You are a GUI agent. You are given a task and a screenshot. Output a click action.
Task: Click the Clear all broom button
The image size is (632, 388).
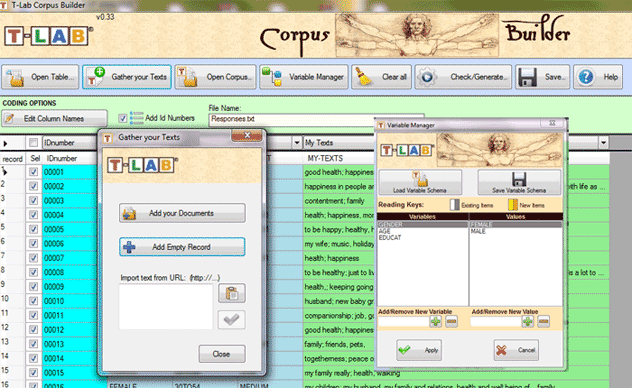click(x=381, y=77)
